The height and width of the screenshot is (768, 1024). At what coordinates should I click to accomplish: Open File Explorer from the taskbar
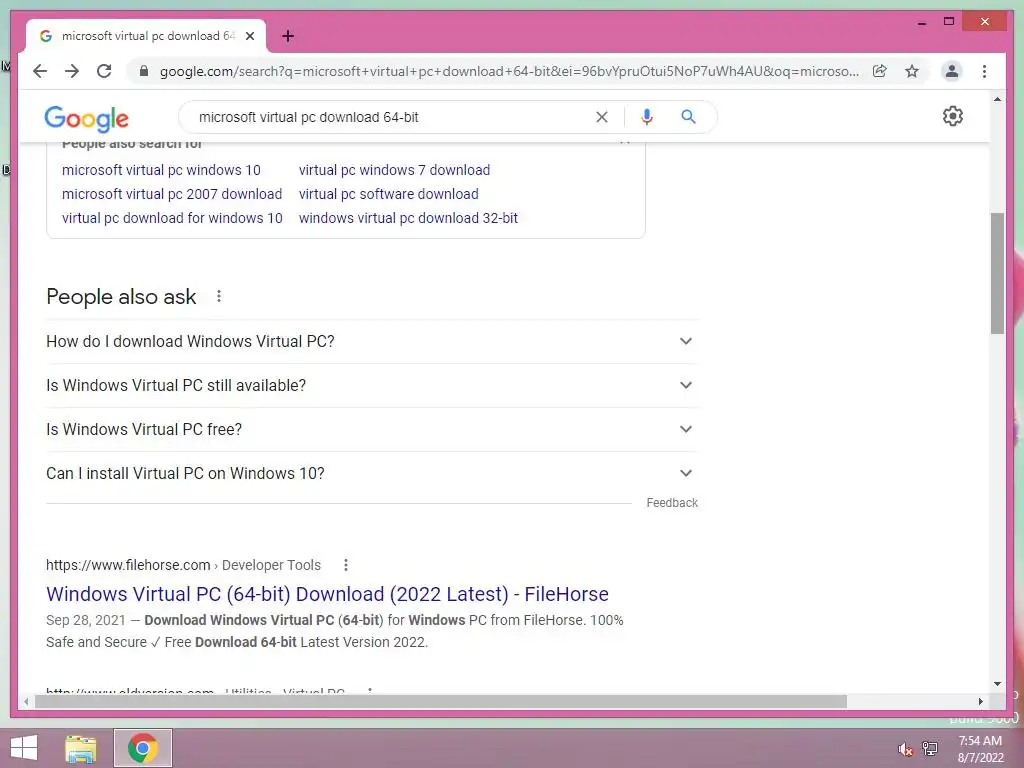click(81, 748)
